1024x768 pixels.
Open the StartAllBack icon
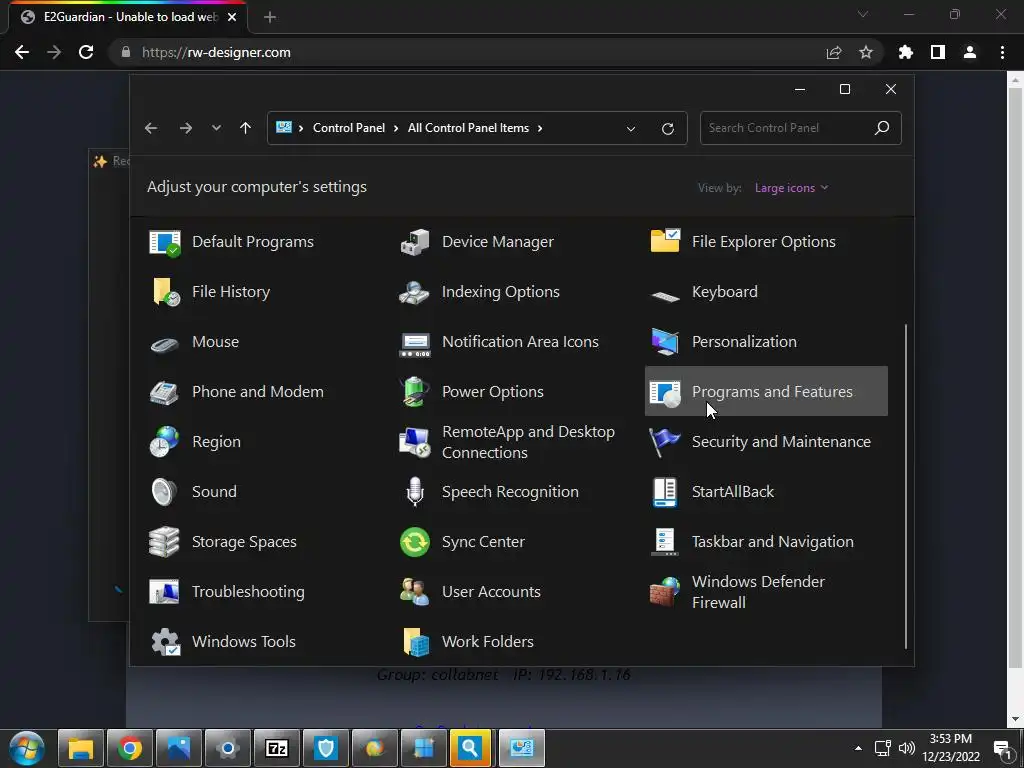coord(665,492)
